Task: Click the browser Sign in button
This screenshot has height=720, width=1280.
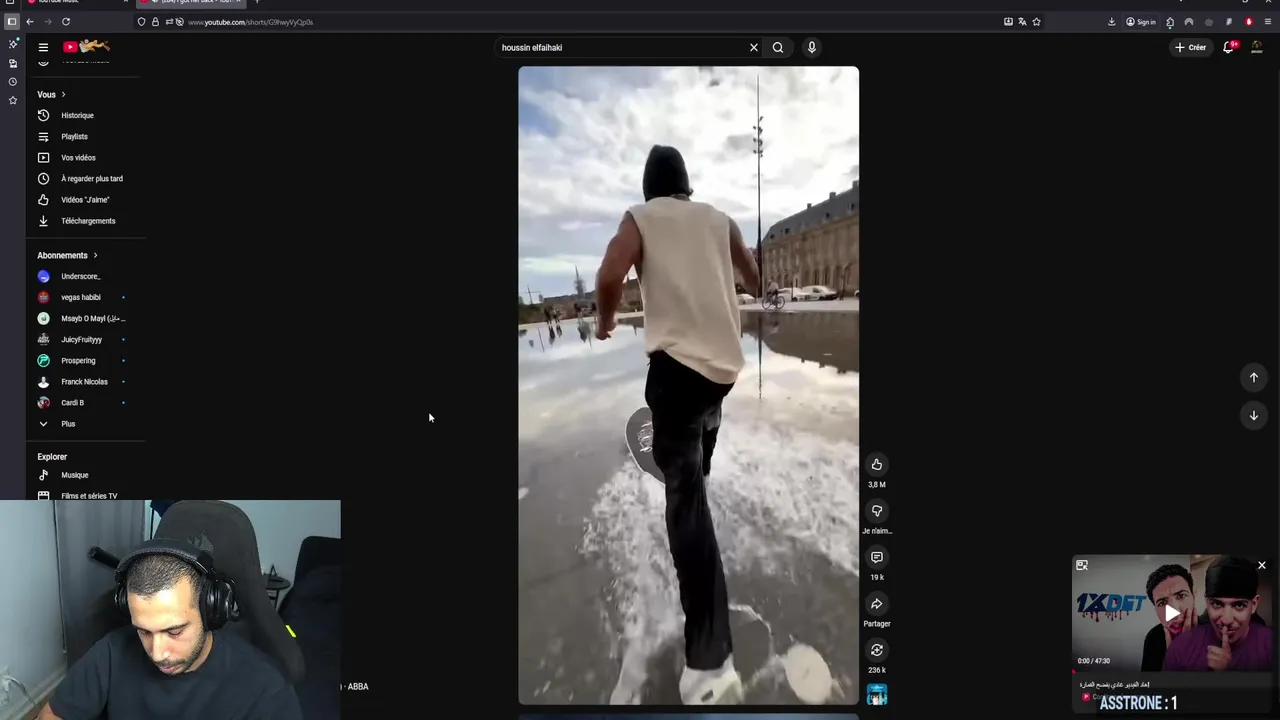Action: 1141,22
